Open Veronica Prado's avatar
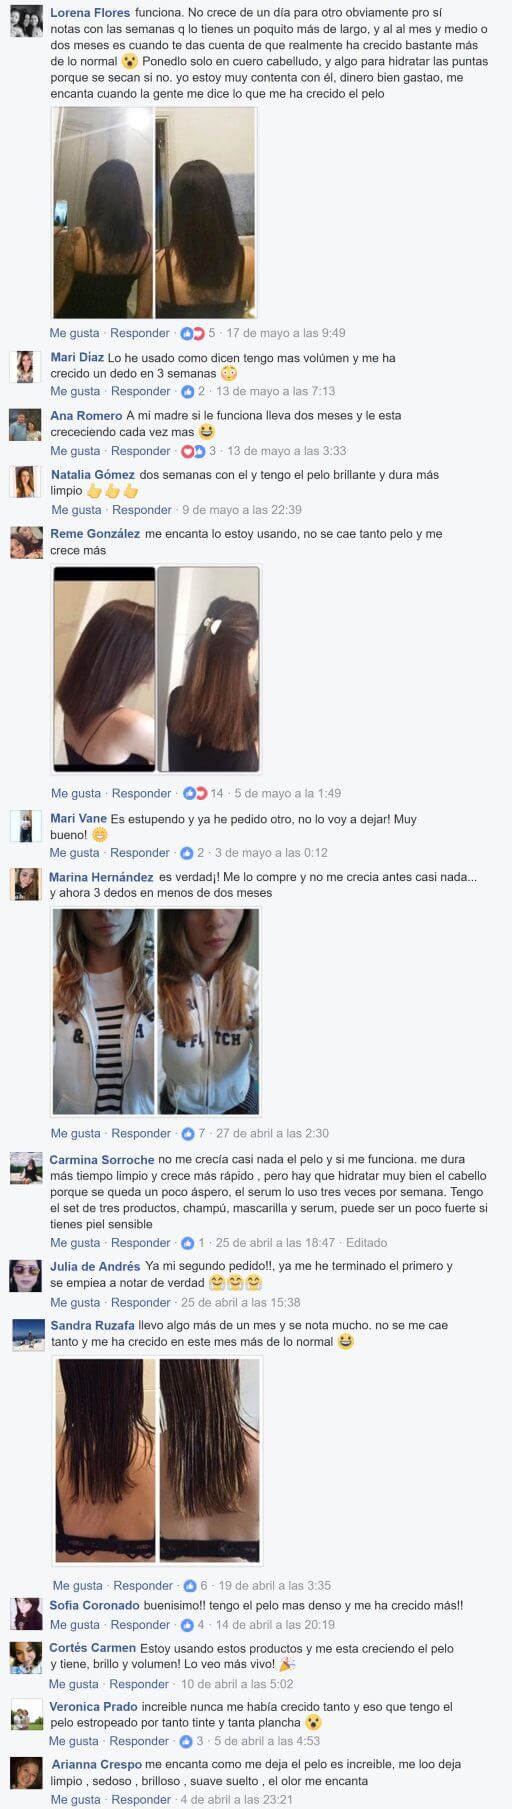Screen dimensions: 512x1809 (x=26, y=1715)
